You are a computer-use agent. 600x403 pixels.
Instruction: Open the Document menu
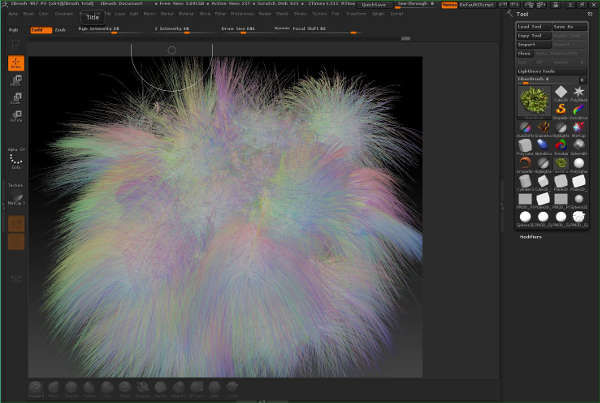(64, 13)
